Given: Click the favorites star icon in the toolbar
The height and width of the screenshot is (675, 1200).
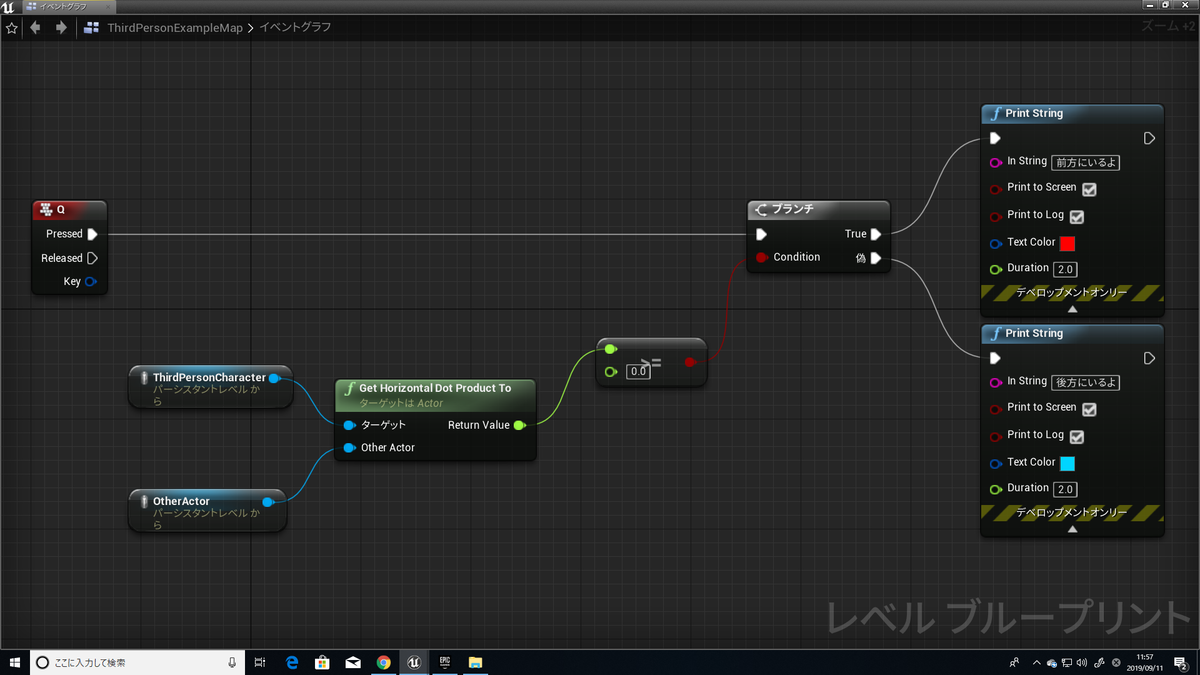Looking at the screenshot, I should pos(11,28).
